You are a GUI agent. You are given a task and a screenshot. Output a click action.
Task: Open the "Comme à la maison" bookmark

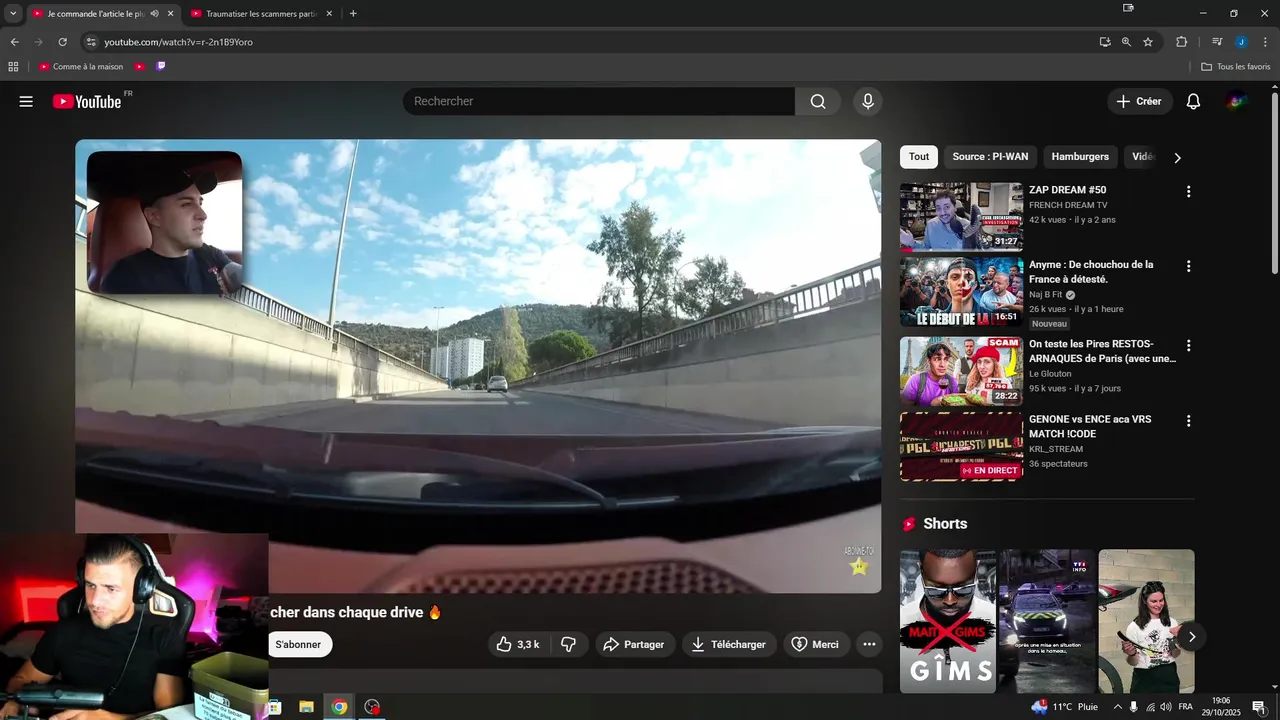pyautogui.click(x=81, y=67)
